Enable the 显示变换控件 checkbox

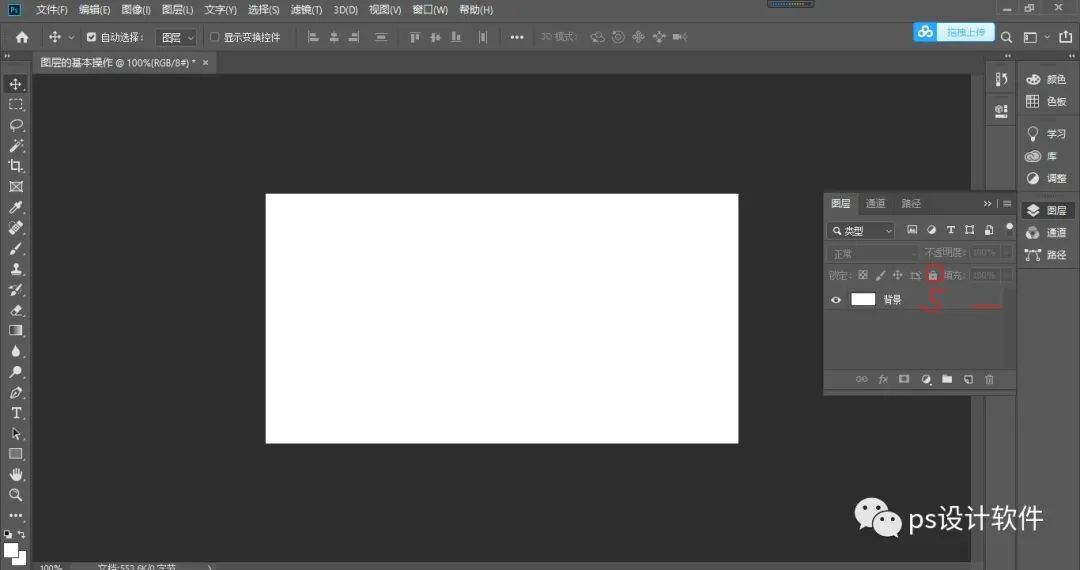(214, 37)
